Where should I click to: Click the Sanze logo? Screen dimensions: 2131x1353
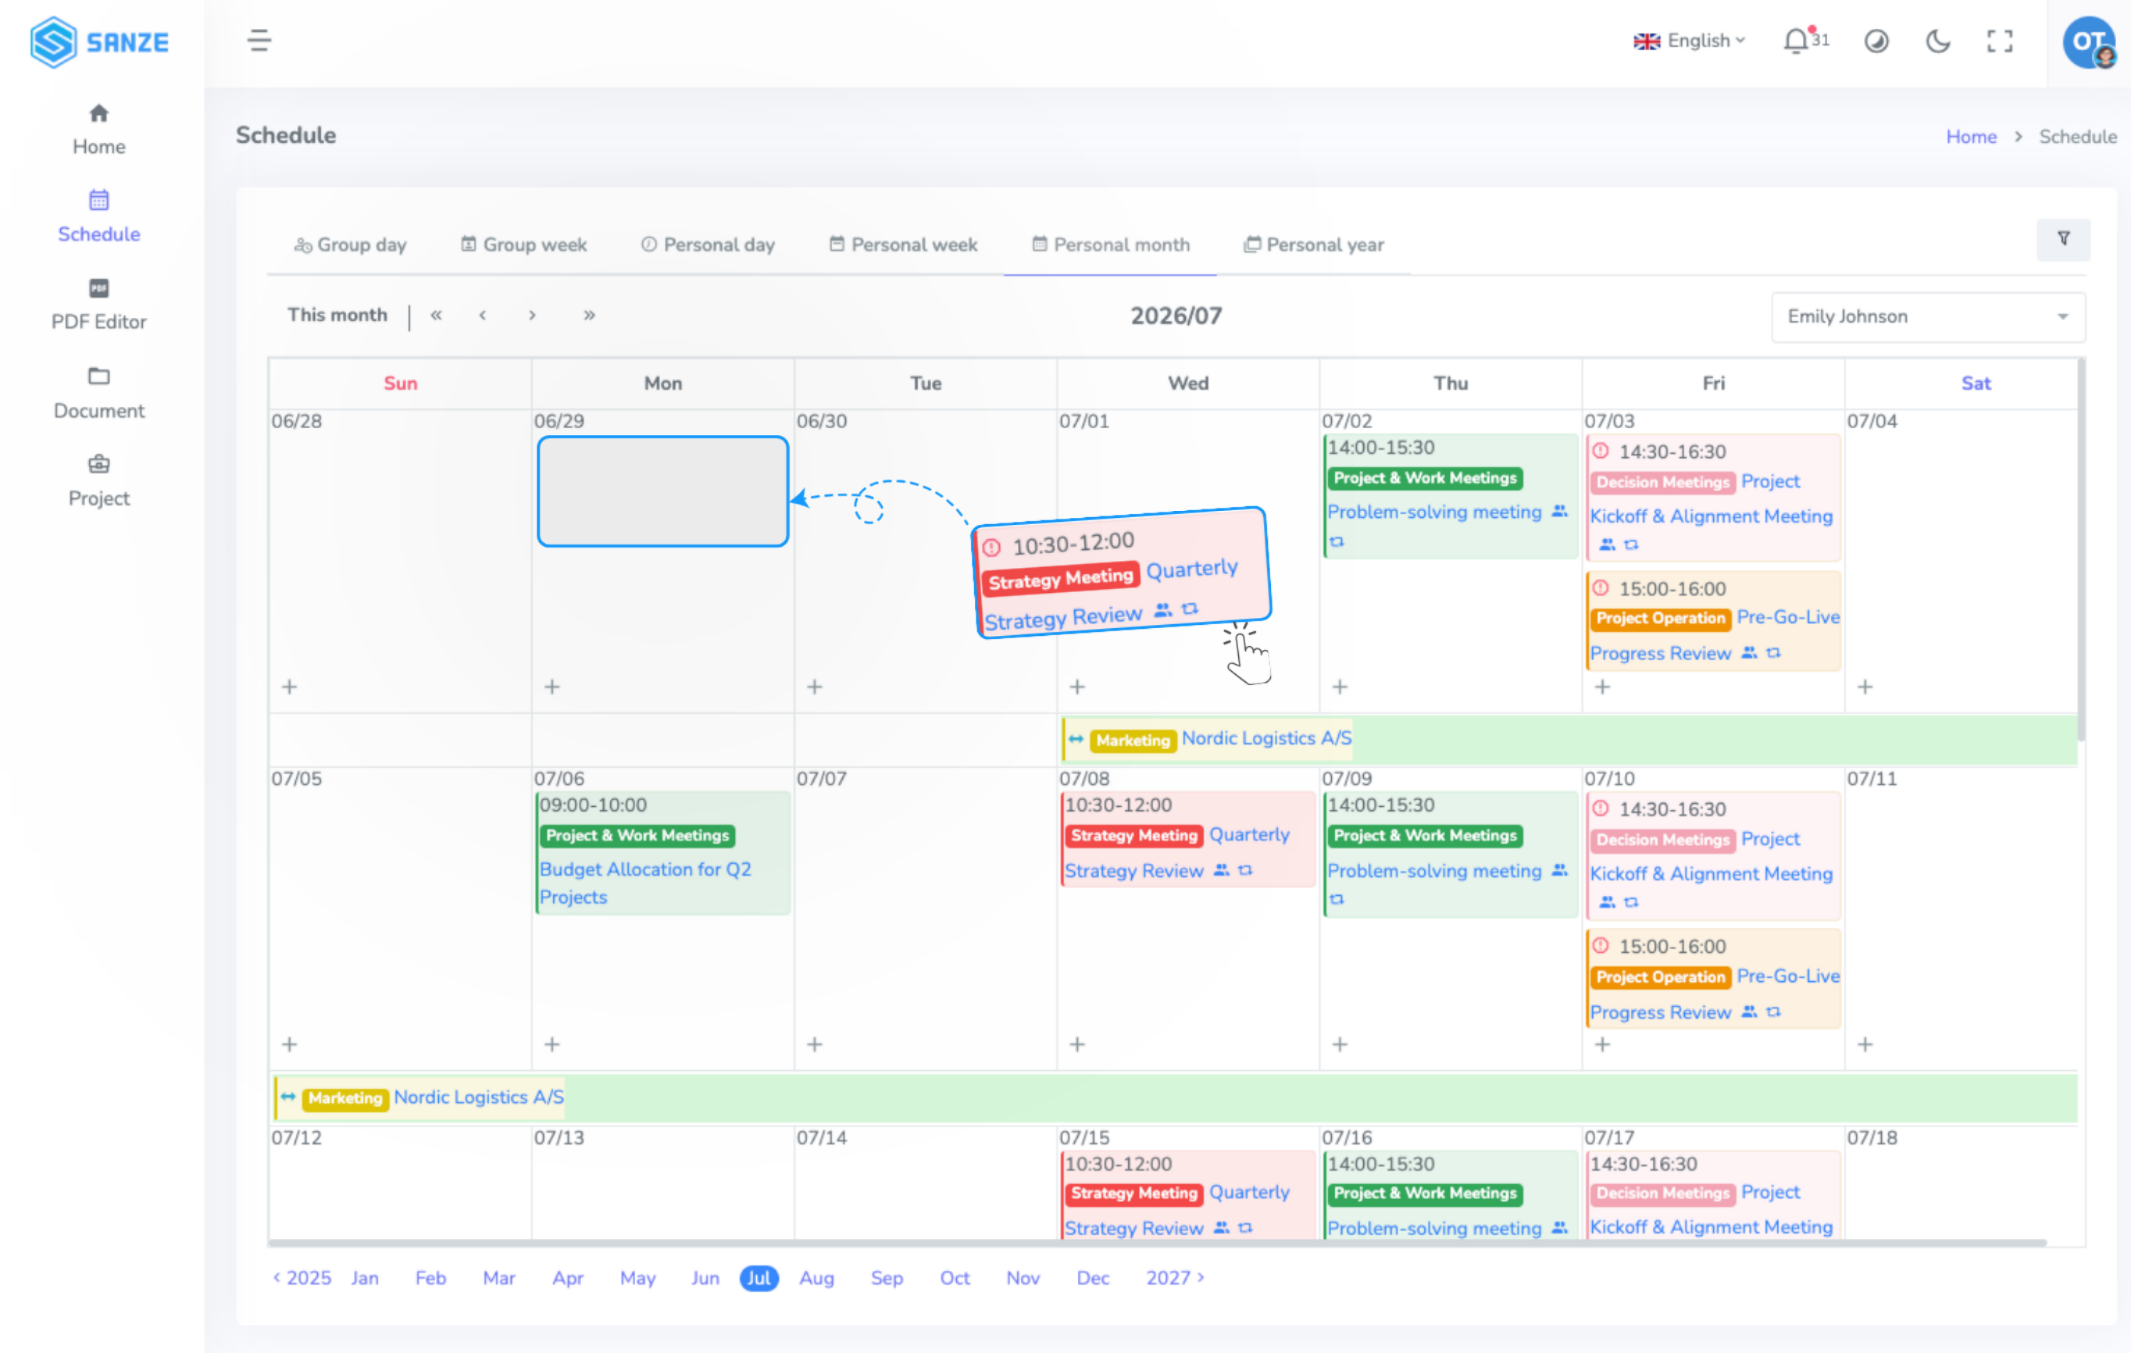(99, 42)
